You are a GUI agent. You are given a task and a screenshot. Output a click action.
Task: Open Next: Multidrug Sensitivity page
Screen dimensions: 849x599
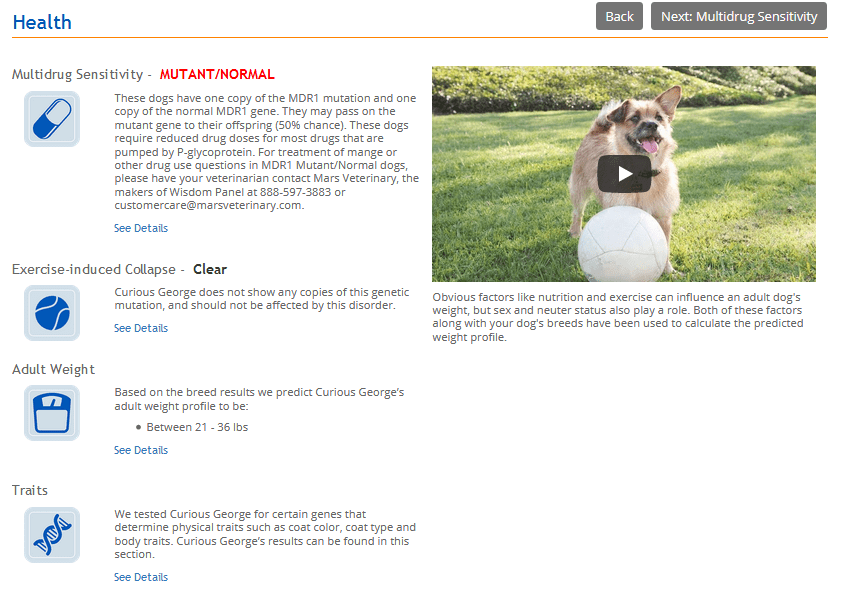coord(739,16)
